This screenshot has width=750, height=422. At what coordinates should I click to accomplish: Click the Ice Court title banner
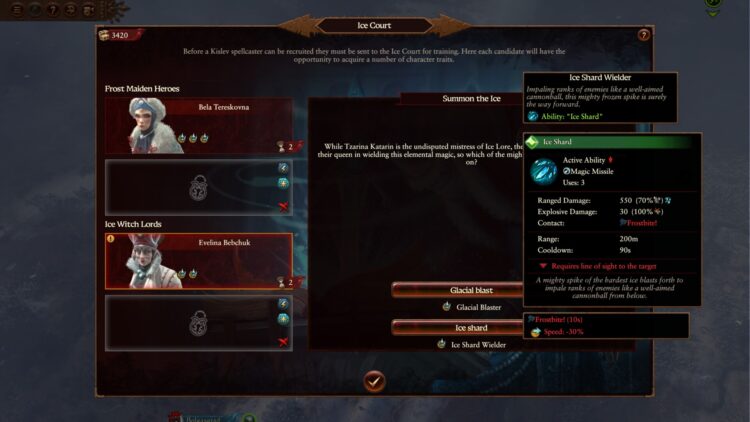coord(374,25)
